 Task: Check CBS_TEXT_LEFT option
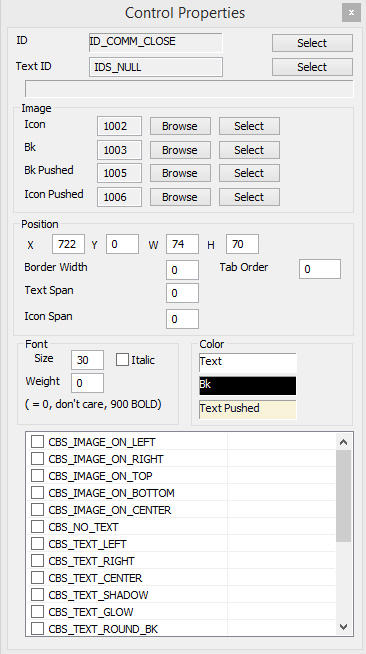coord(38,544)
